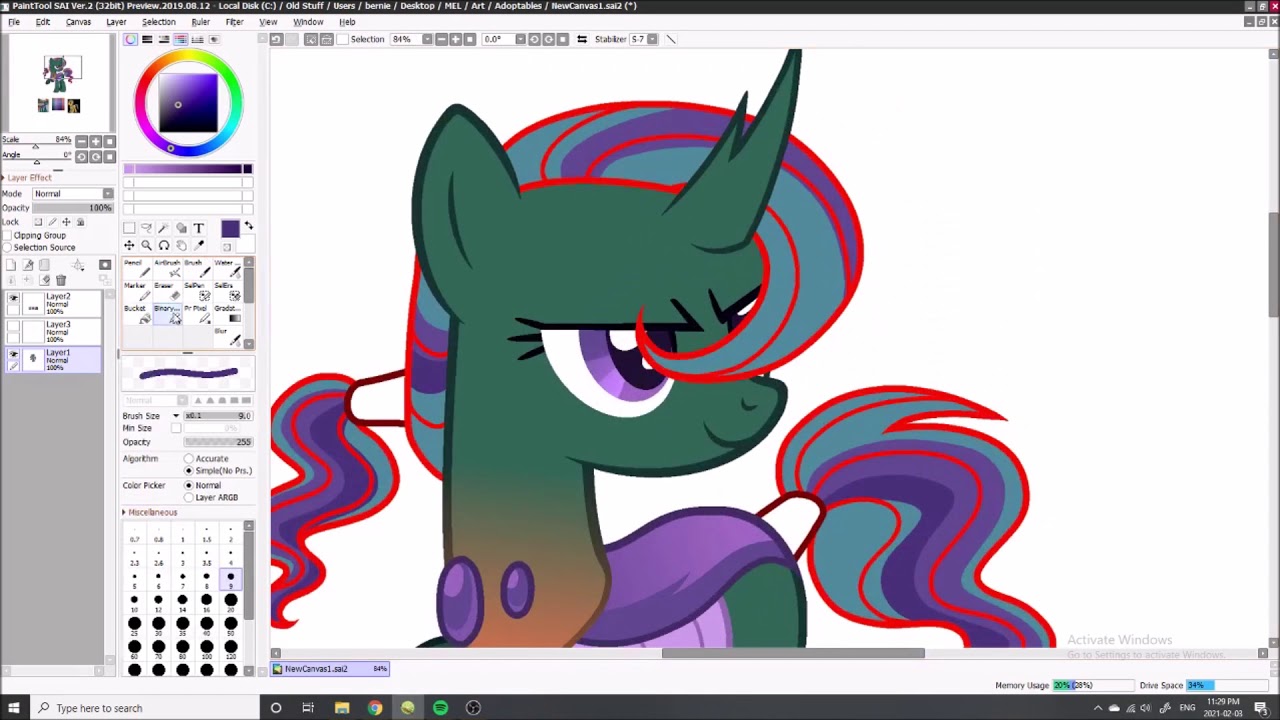Open the Window menu

coord(308,22)
